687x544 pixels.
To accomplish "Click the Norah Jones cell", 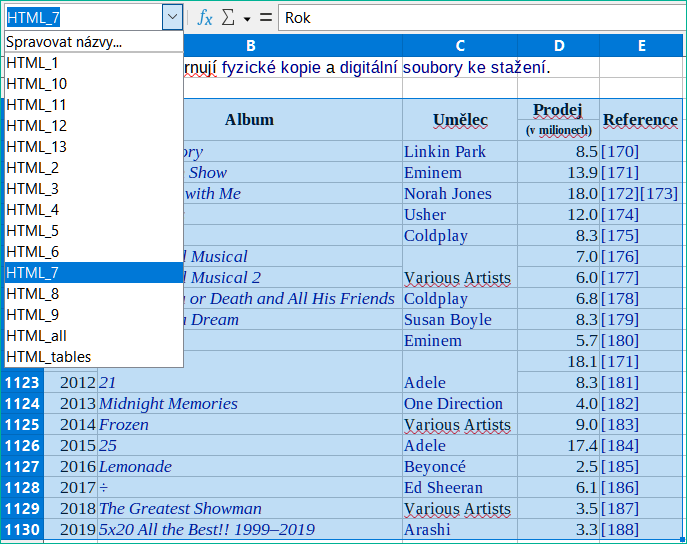I will click(460, 194).
